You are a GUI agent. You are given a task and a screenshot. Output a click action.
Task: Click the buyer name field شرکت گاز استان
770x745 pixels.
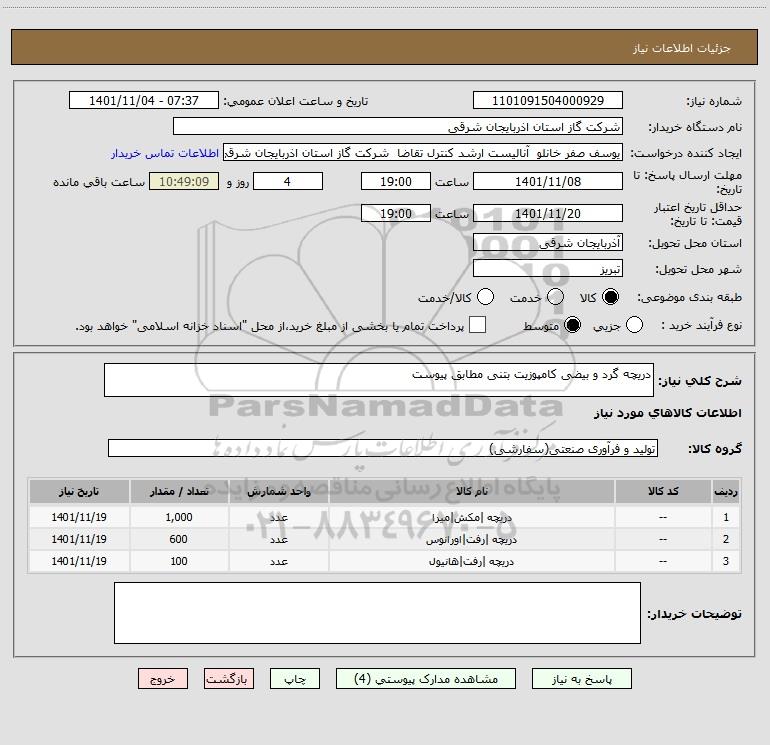(x=398, y=127)
